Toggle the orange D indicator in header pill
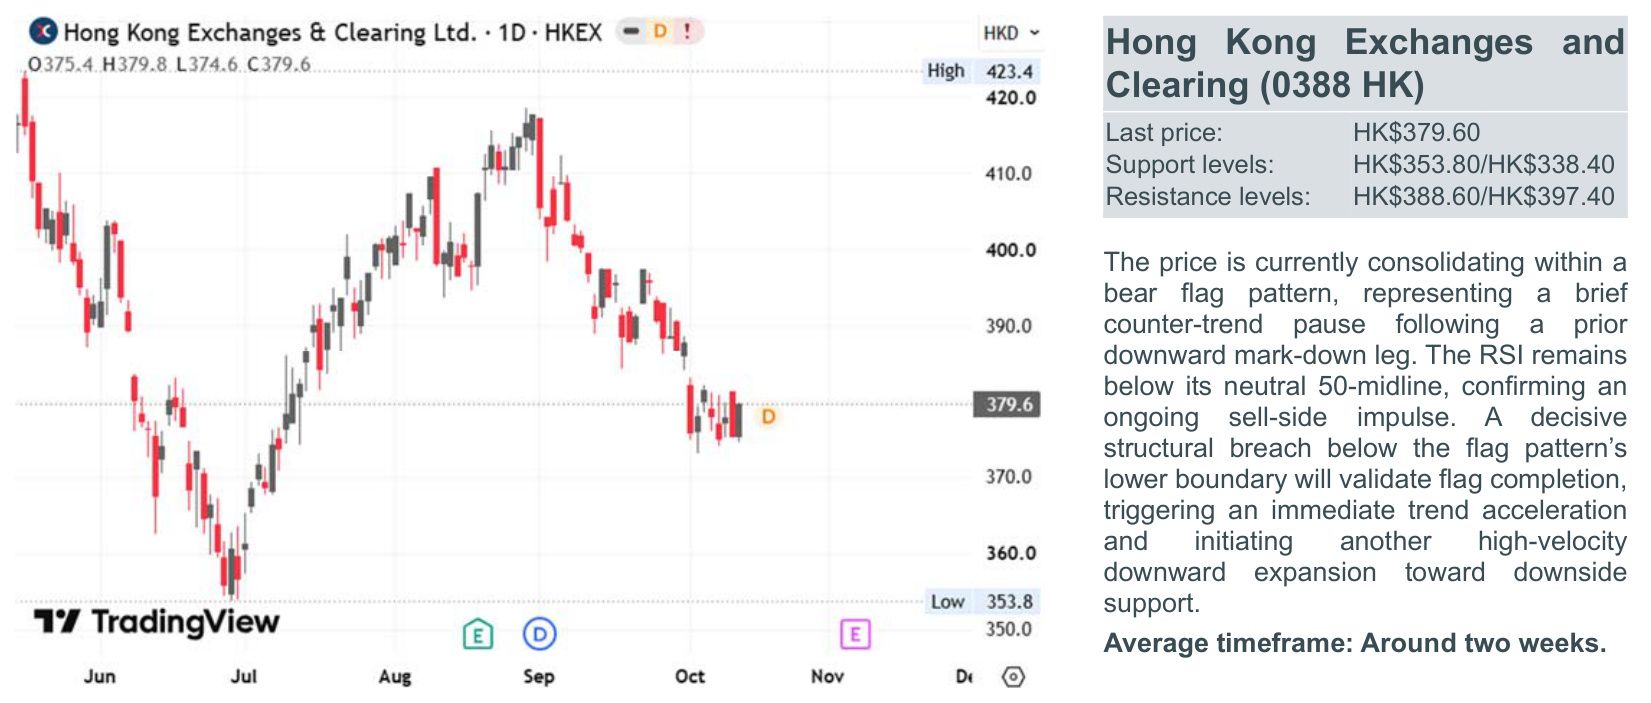This screenshot has height=703, width=1651. pyautogui.click(x=660, y=32)
